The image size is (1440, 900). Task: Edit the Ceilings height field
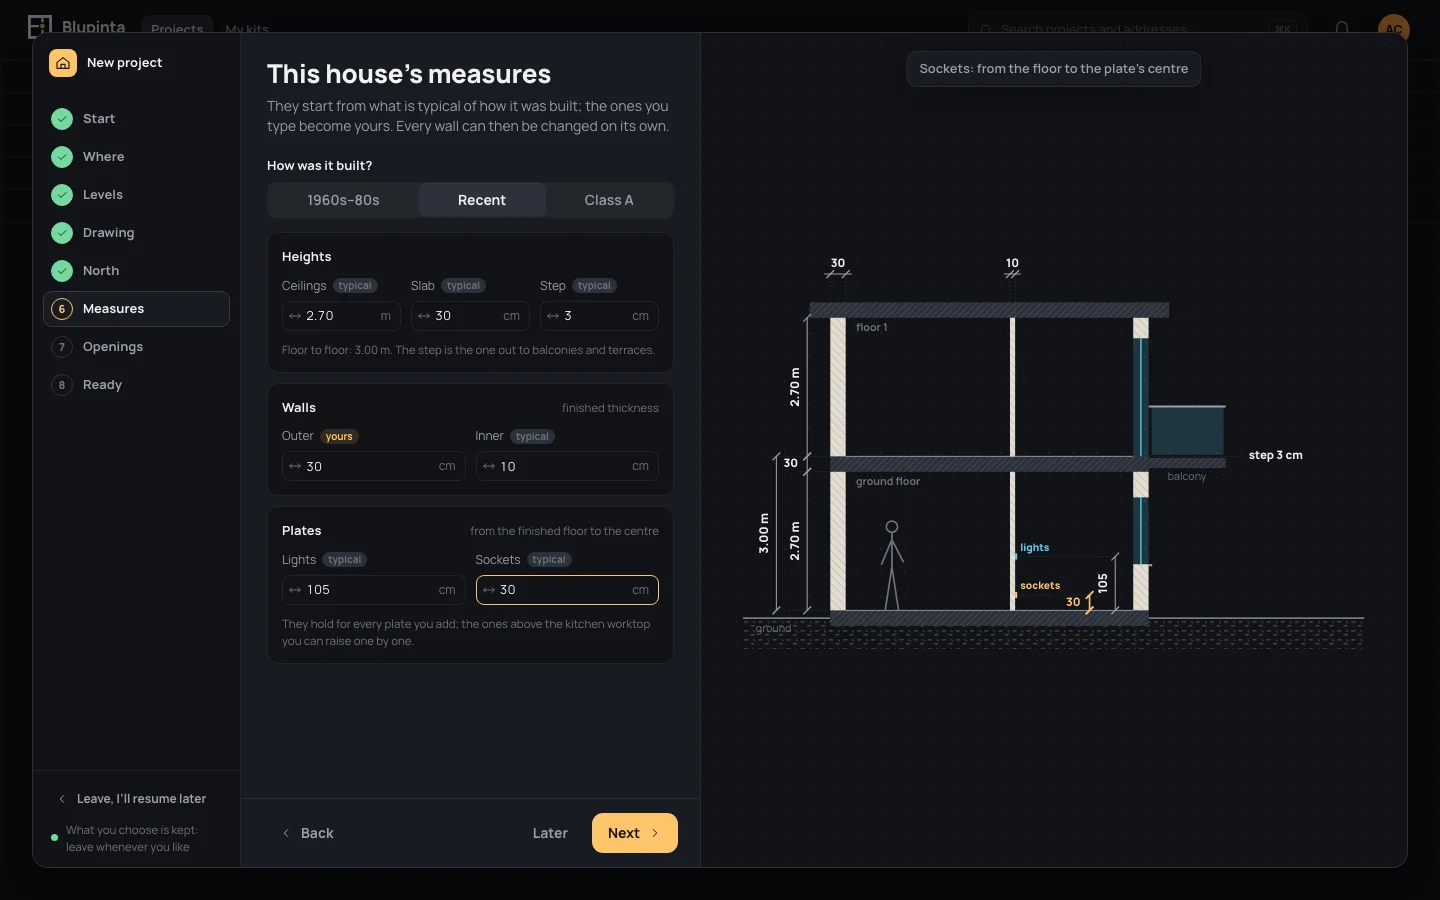pos(341,316)
